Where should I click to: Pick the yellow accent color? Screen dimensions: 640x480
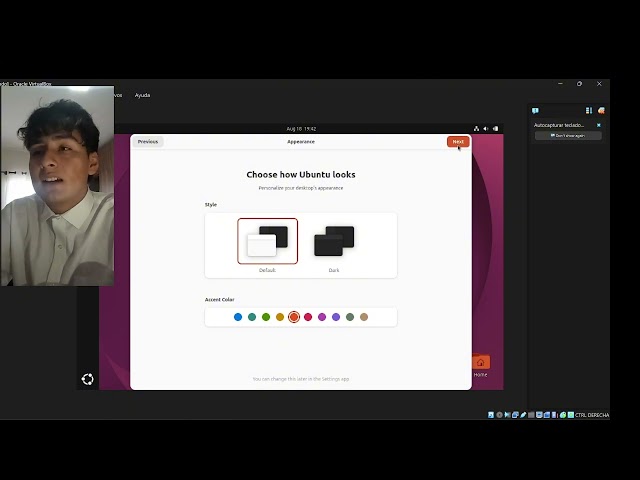click(x=280, y=317)
